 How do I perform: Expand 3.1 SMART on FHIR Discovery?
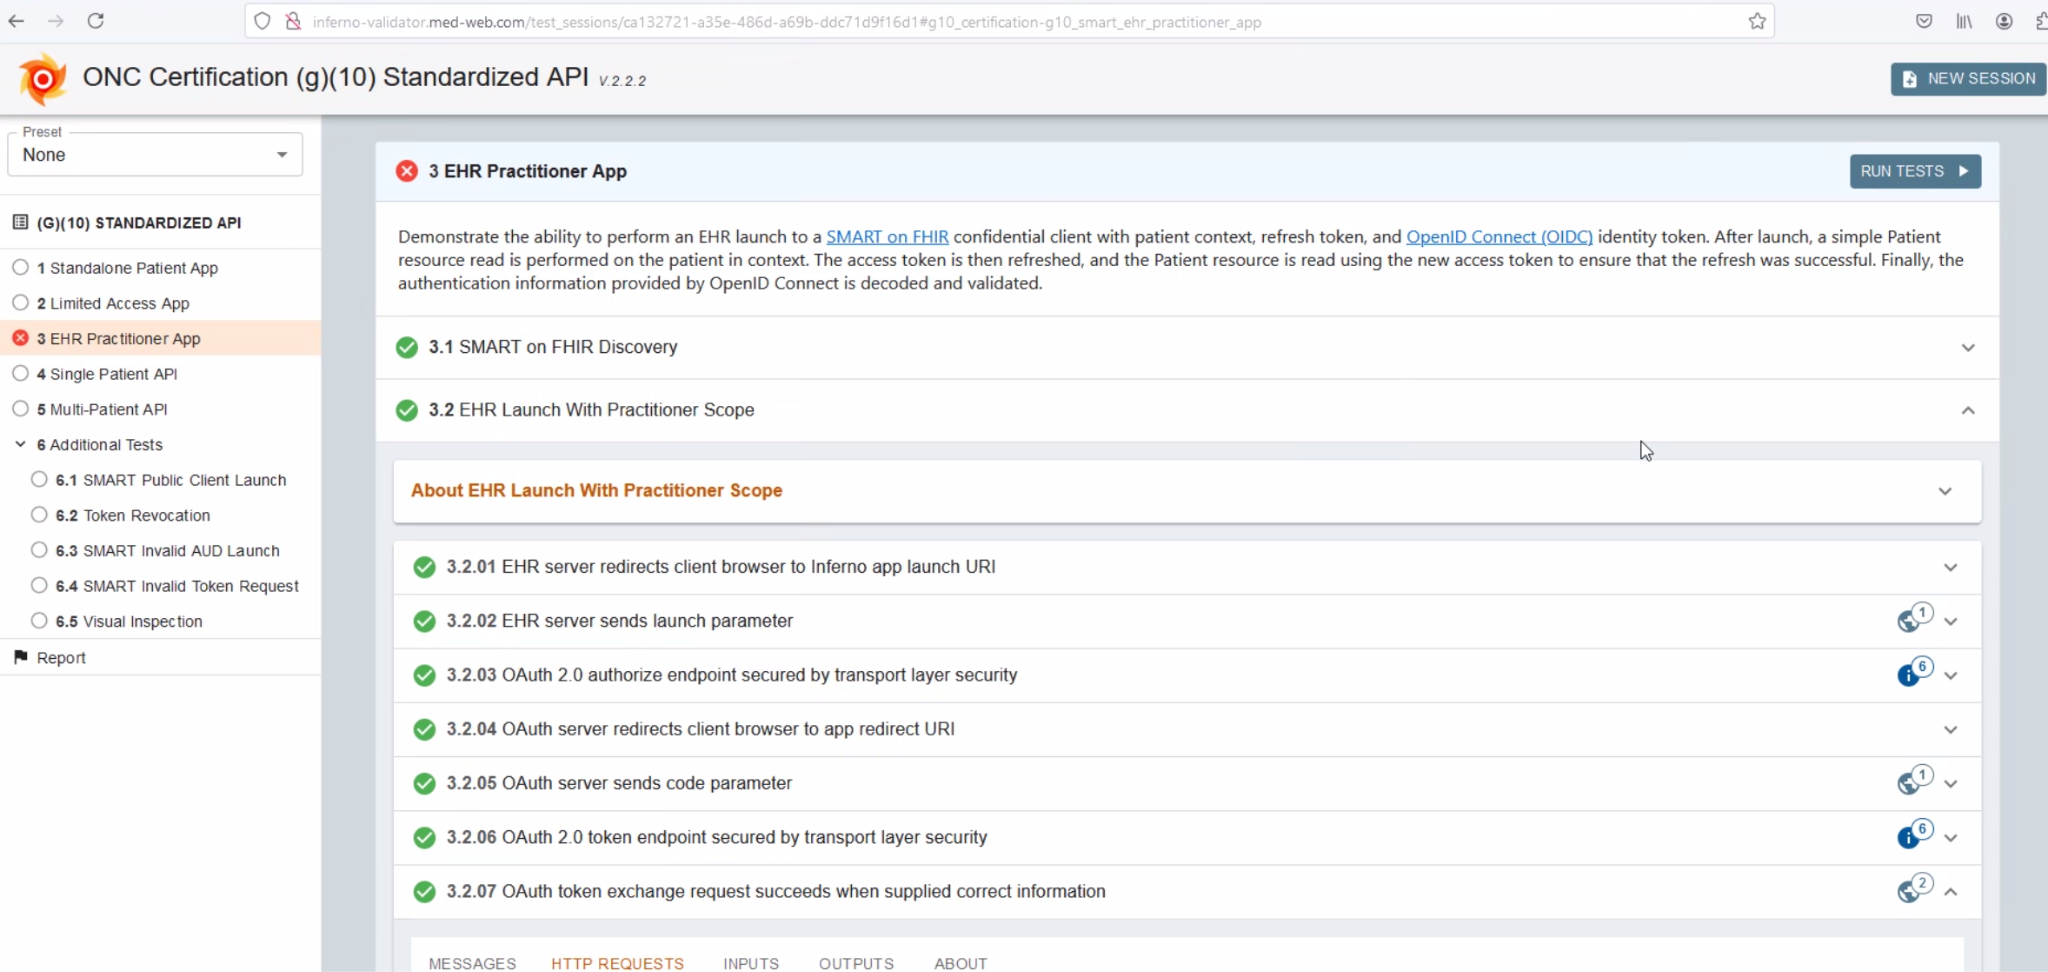click(x=1967, y=347)
